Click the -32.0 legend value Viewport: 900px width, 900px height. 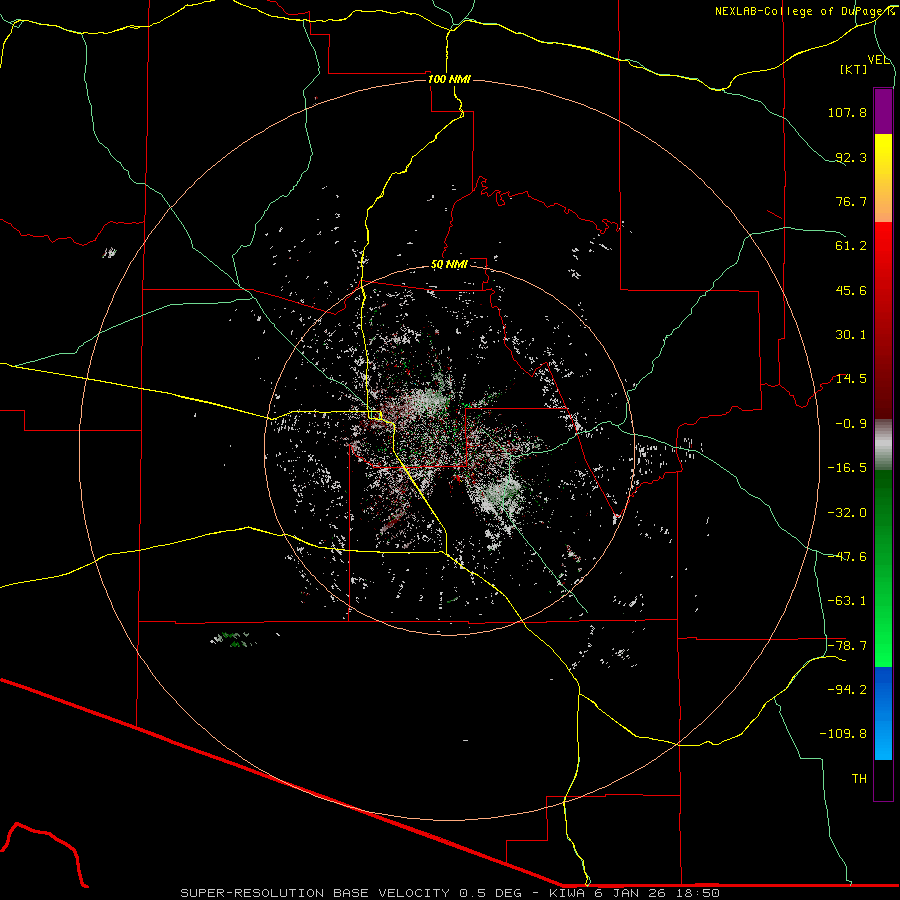coord(847,513)
